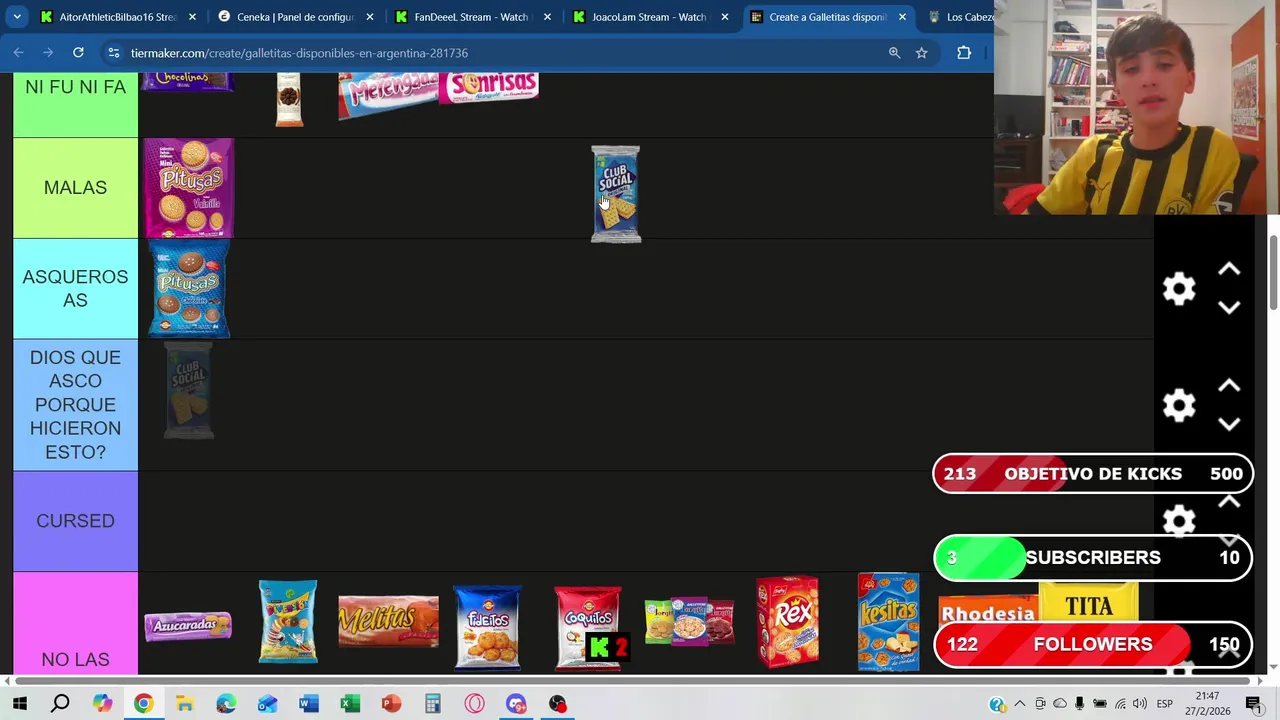Pick the Fideitos snack image

[x=488, y=626]
